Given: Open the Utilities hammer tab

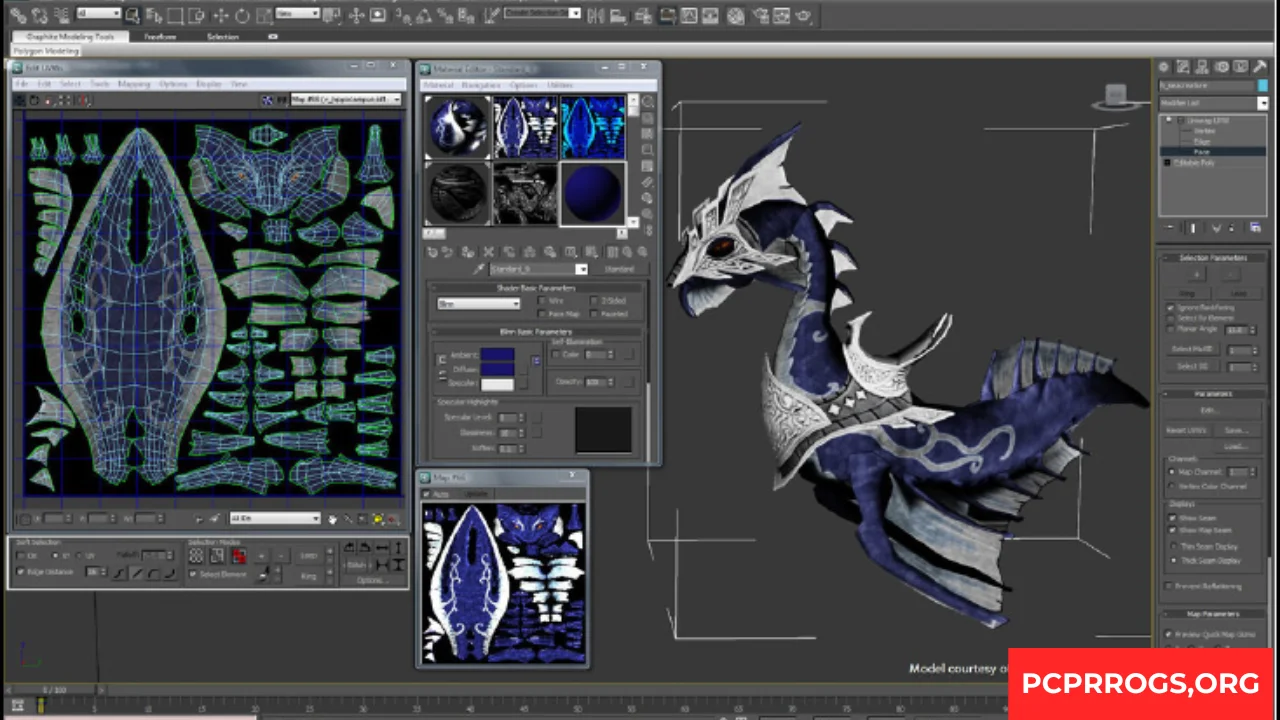Looking at the screenshot, I should [1260, 67].
